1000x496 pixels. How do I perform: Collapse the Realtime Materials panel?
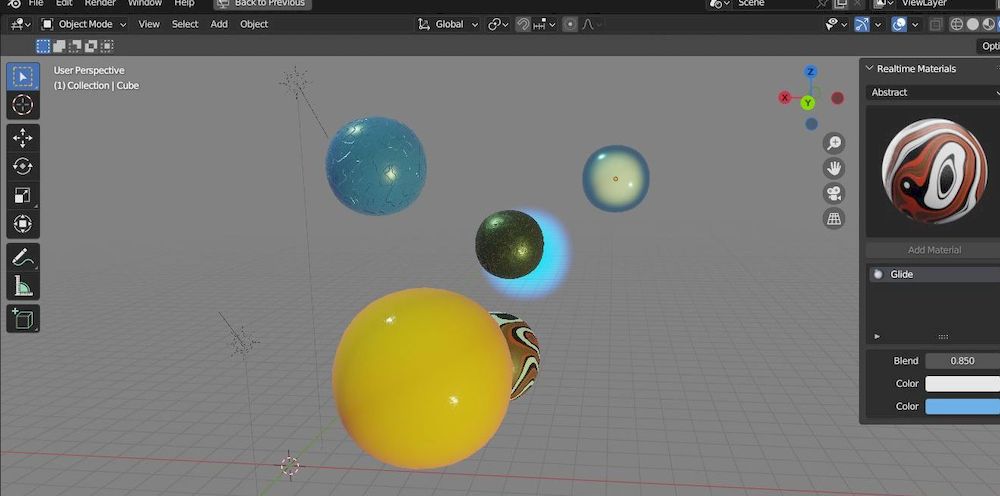coord(869,69)
